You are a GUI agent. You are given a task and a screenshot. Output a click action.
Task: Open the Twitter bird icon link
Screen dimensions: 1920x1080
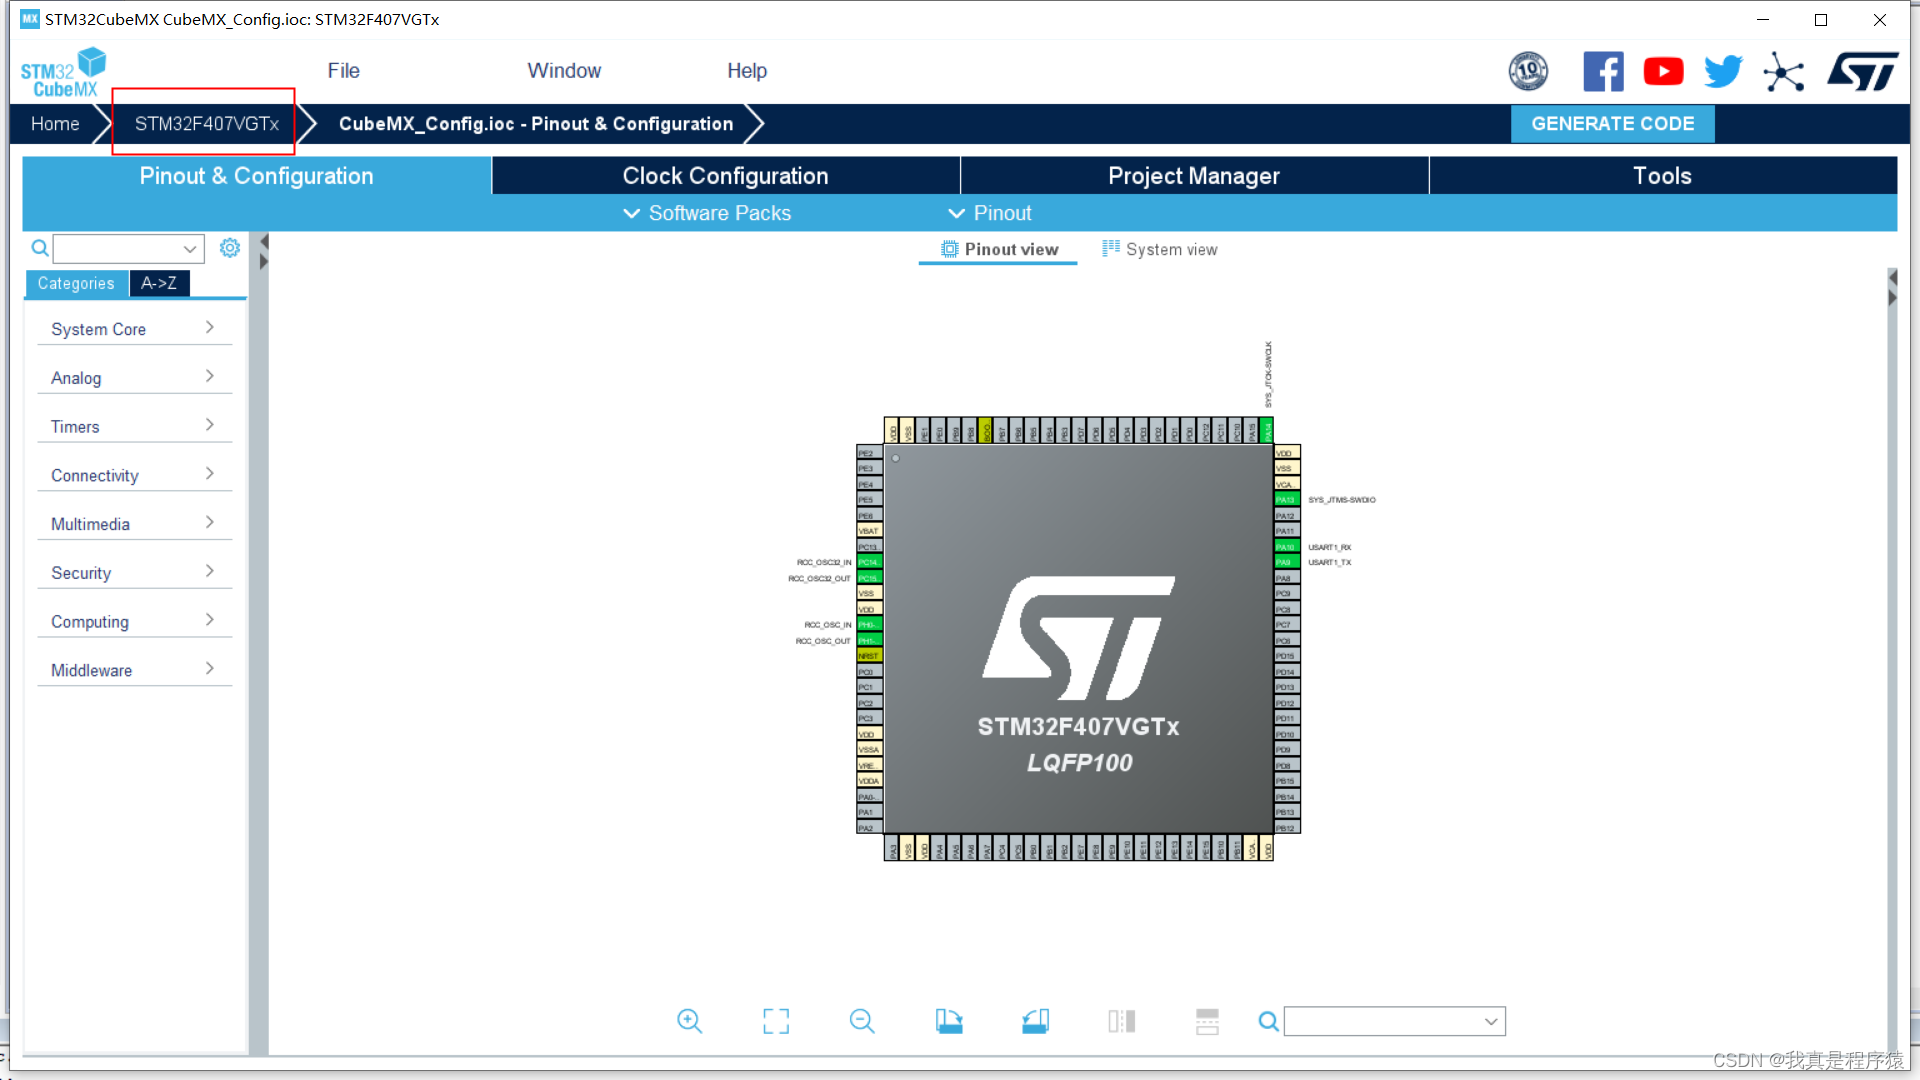pos(1723,71)
